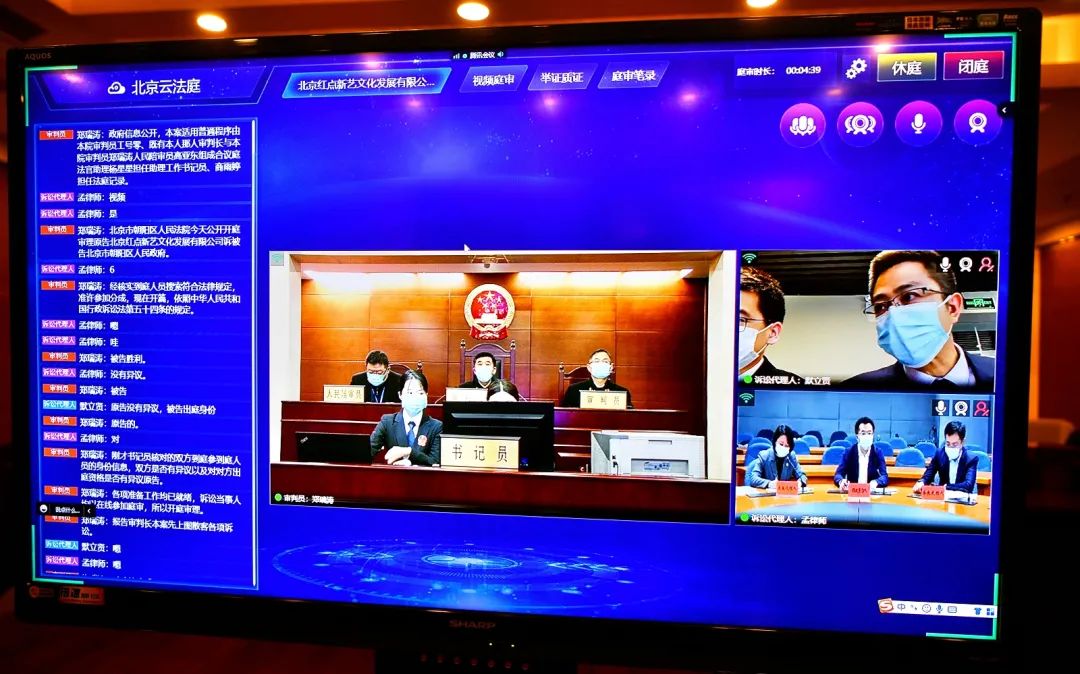Image resolution: width=1080 pixels, height=674 pixels.
Task: Expand the collapsed panel arrow at right edge
Action: click(x=1004, y=110)
